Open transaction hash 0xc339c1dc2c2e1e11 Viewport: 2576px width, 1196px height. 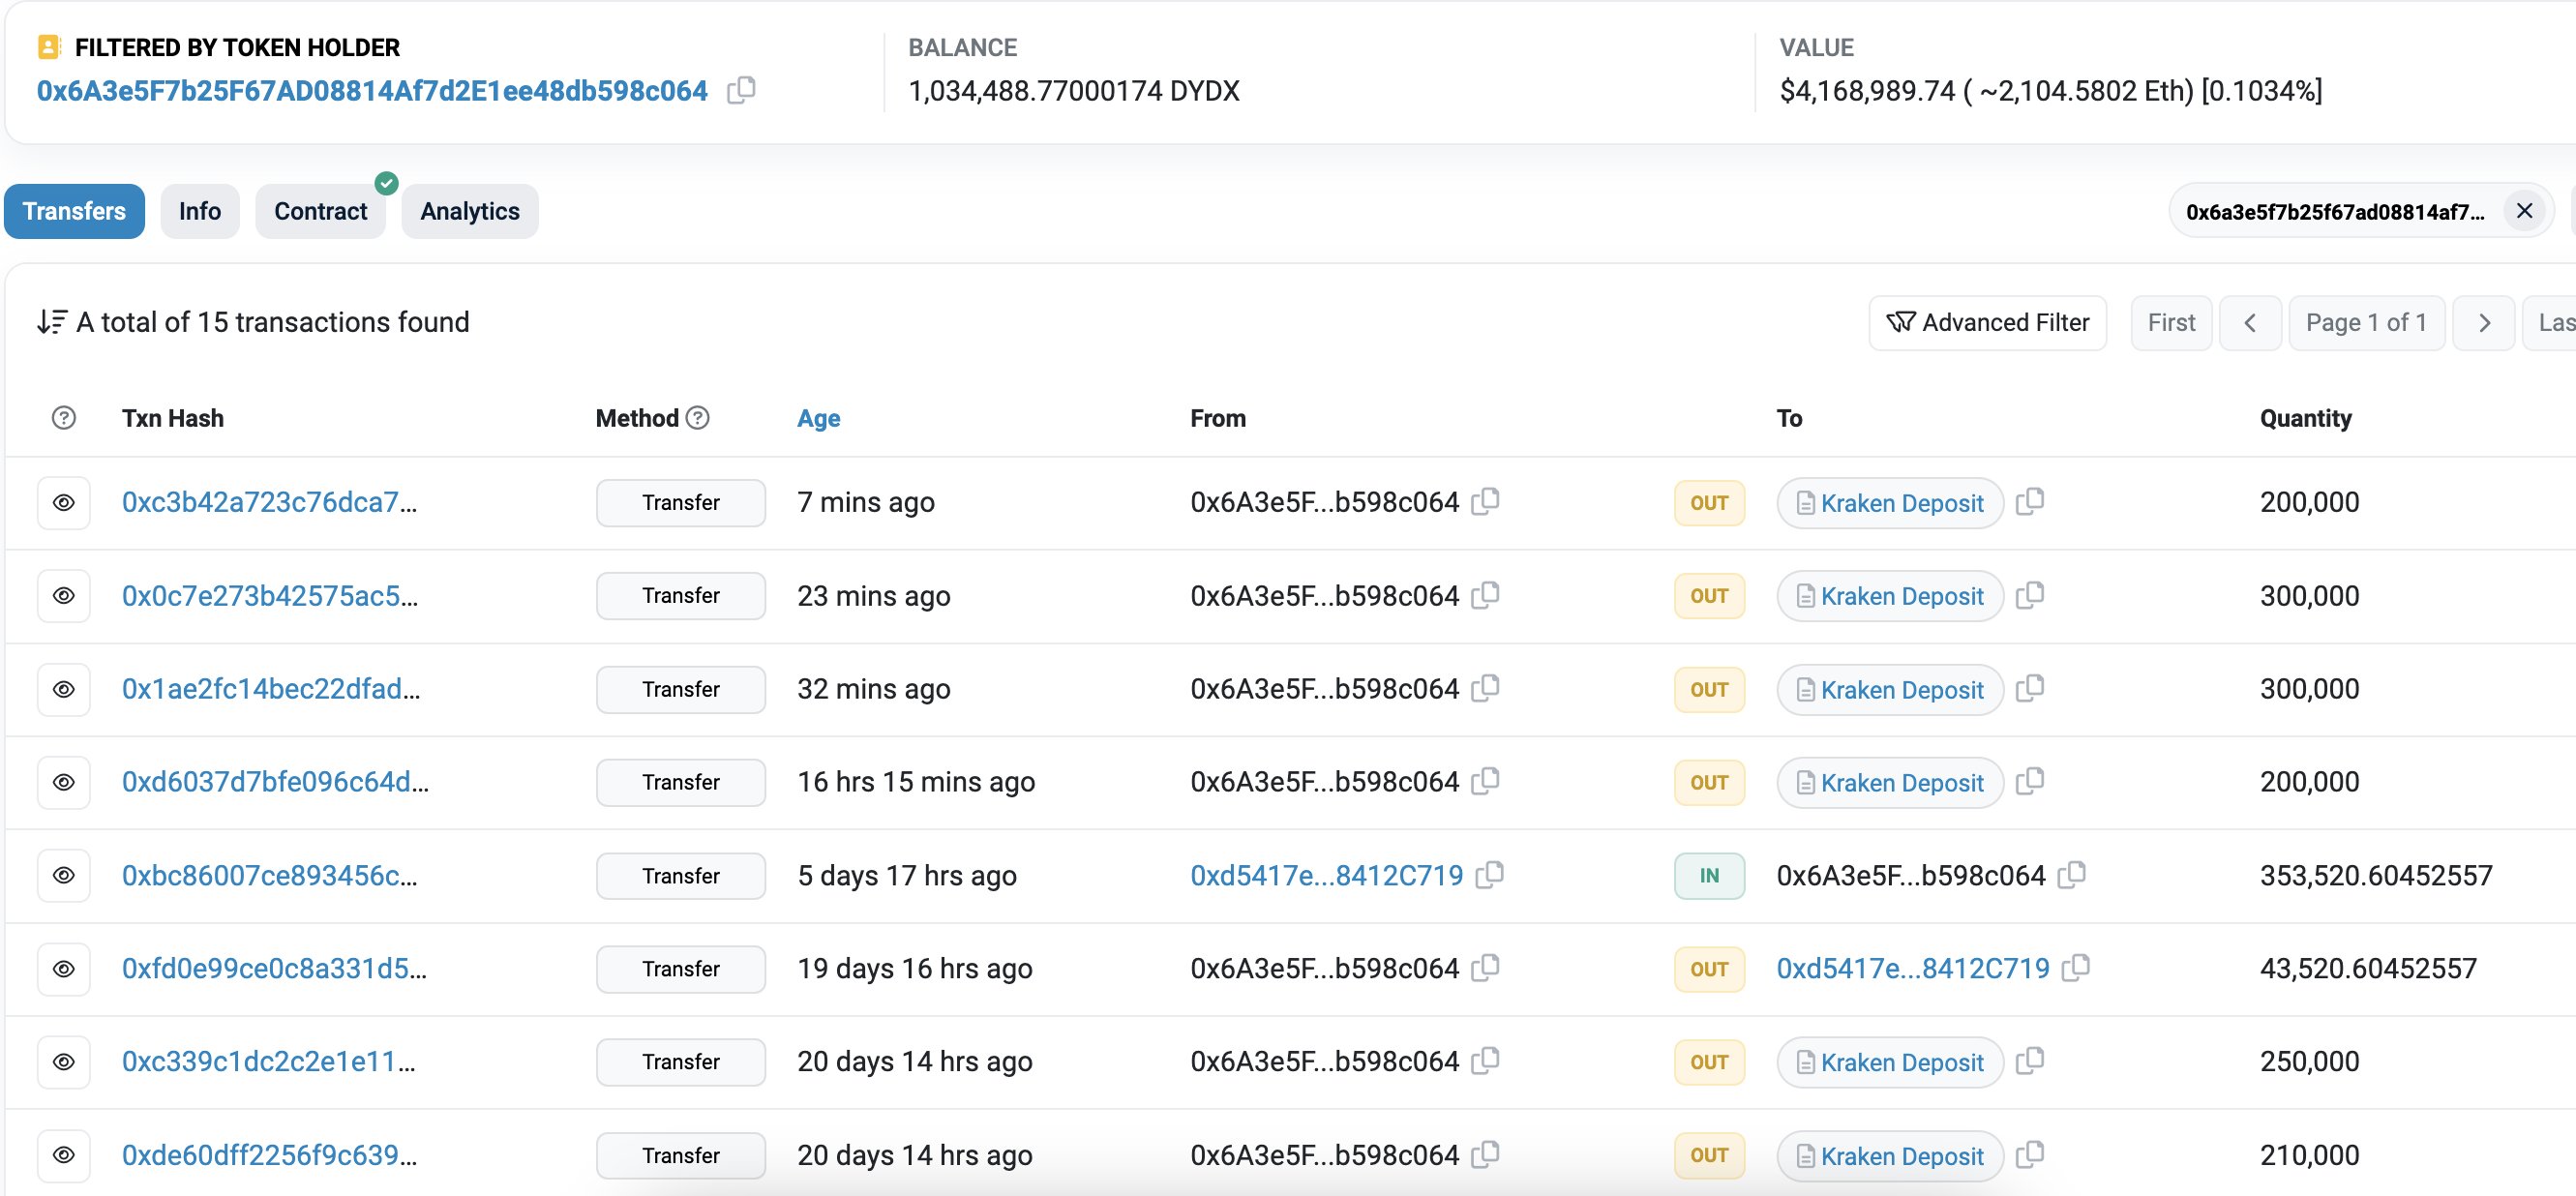(268, 1062)
